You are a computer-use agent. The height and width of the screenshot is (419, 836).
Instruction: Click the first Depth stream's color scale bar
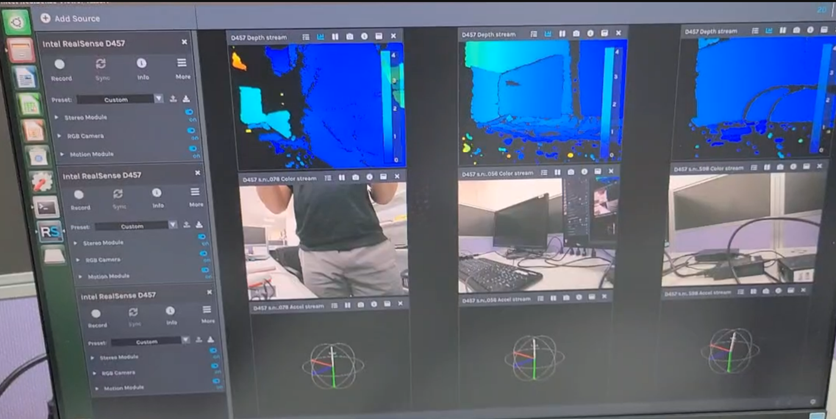coord(399,100)
